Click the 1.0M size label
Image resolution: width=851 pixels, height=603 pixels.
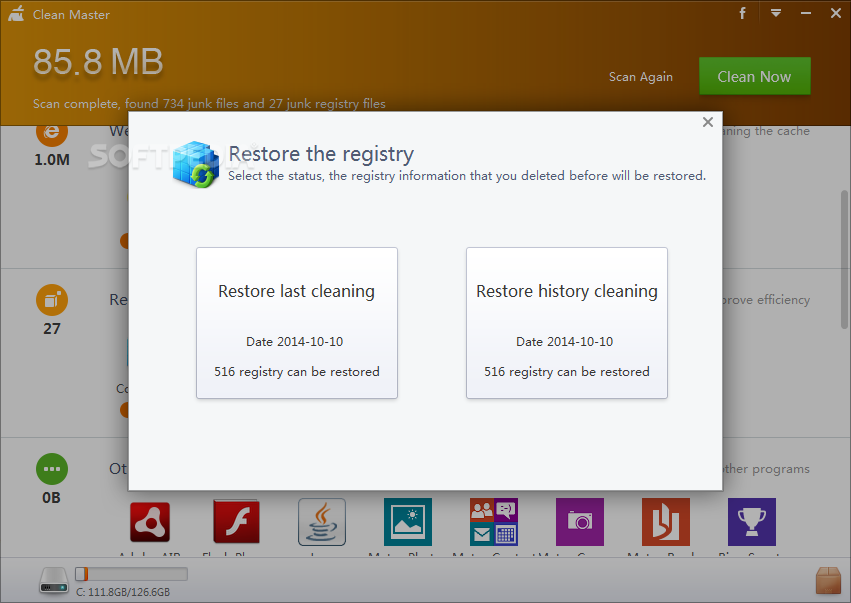click(52, 160)
